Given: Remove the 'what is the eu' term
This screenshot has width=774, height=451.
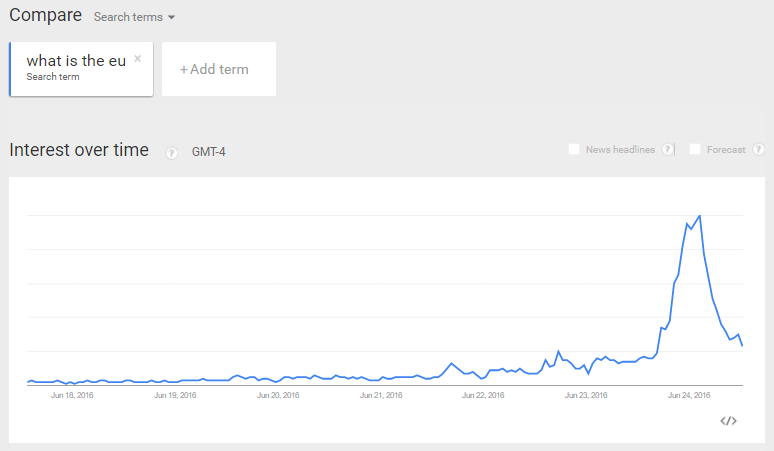Looking at the screenshot, I should pyautogui.click(x=138, y=58).
